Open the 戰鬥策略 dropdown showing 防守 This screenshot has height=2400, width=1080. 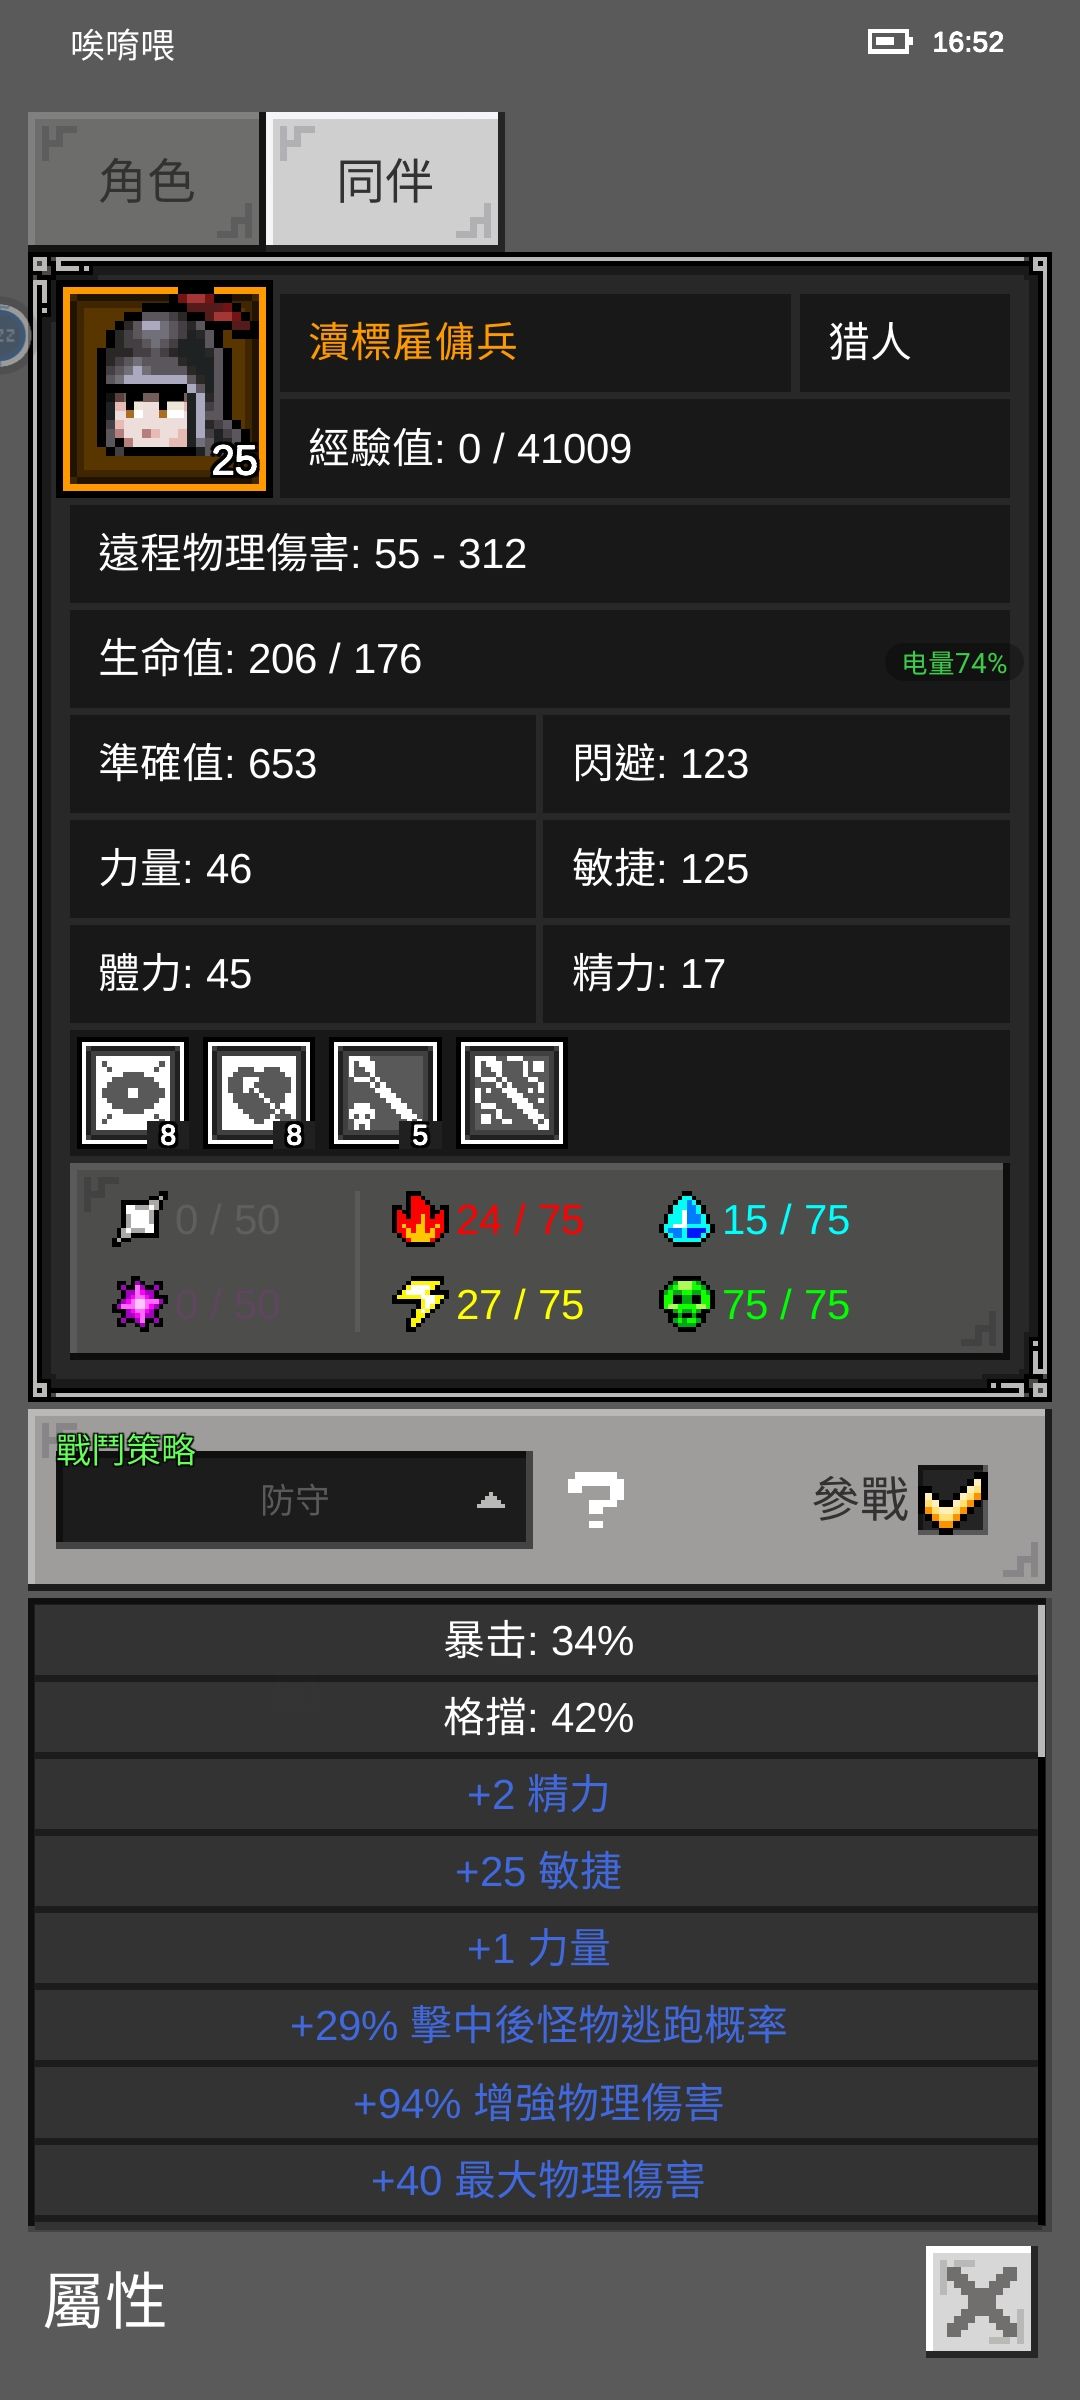point(294,1499)
